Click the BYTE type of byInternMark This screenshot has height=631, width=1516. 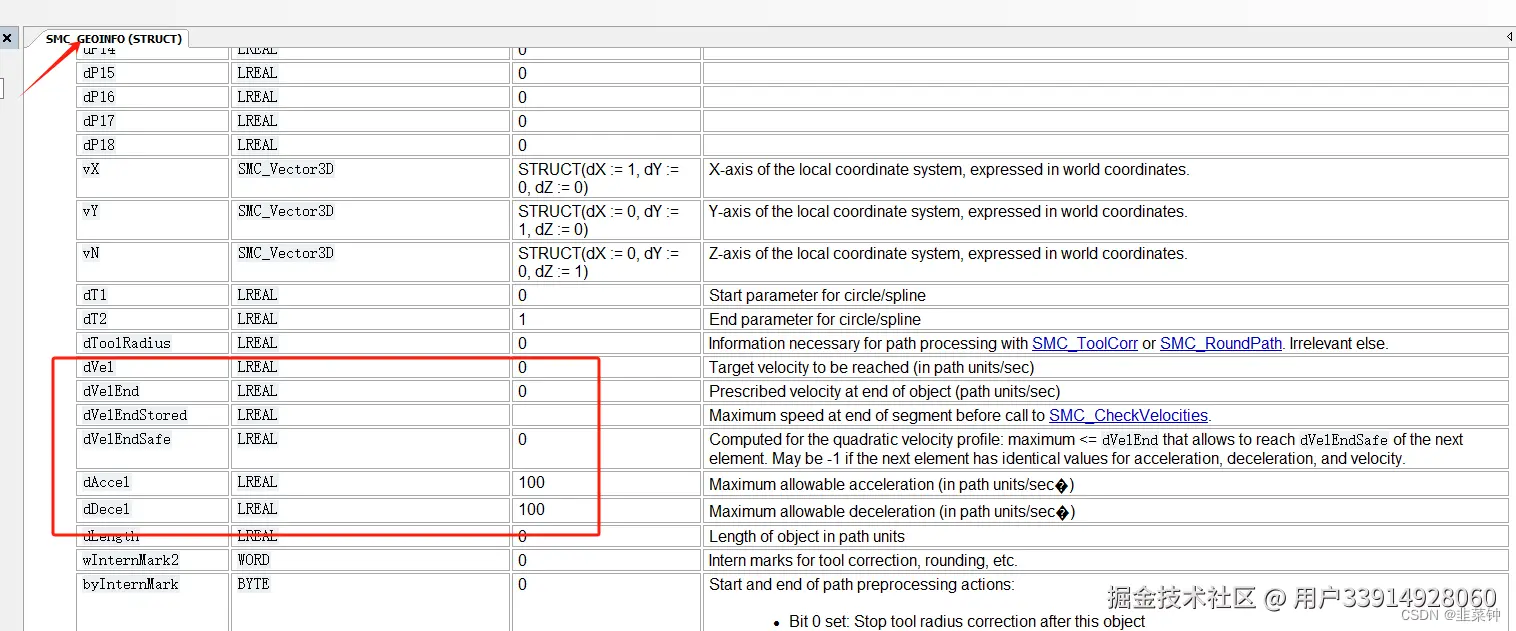coord(253,584)
